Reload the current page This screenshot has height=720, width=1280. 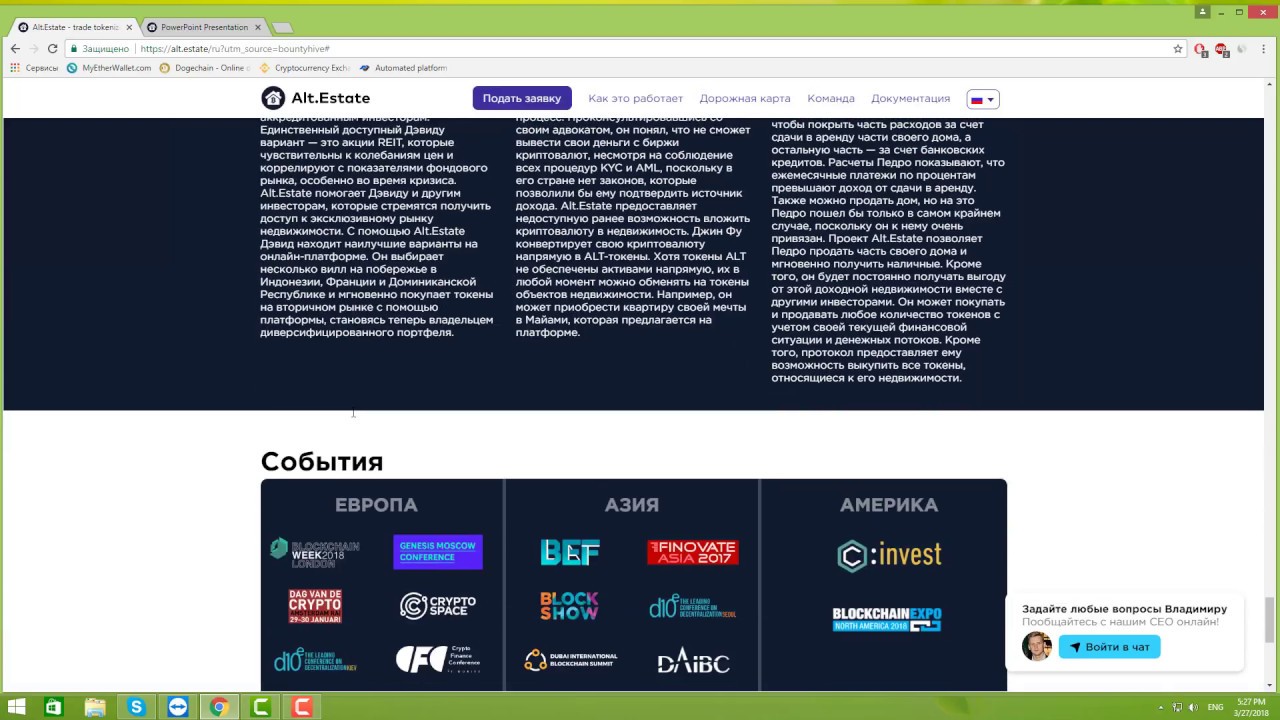[52, 48]
